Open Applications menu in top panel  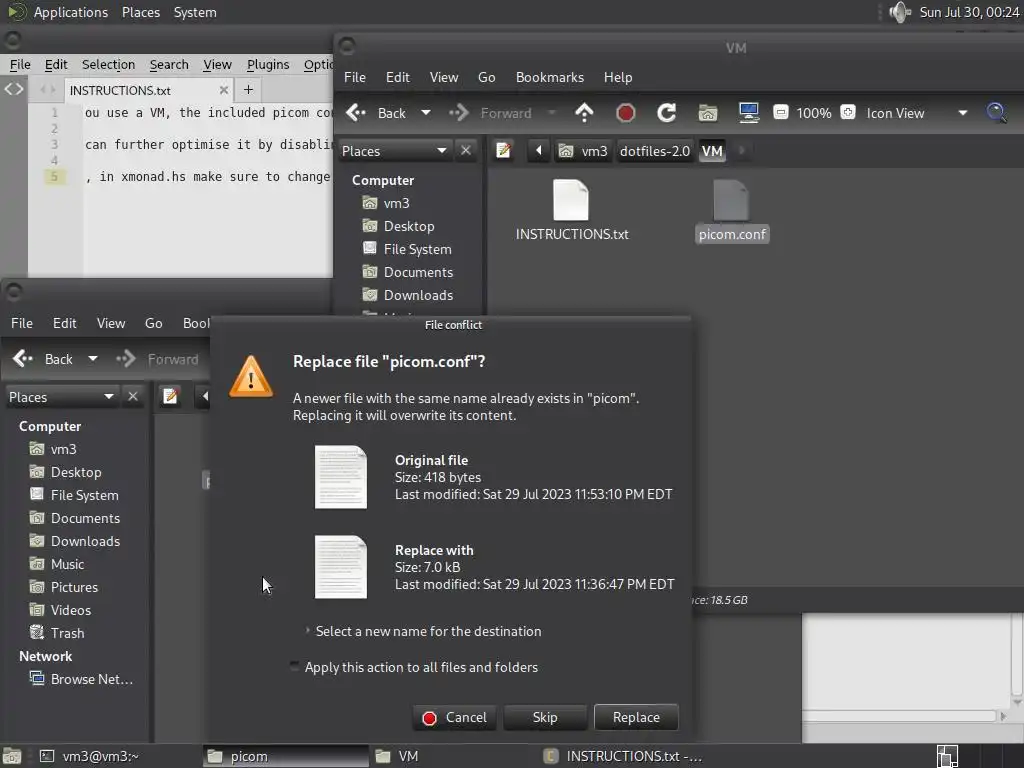[71, 12]
